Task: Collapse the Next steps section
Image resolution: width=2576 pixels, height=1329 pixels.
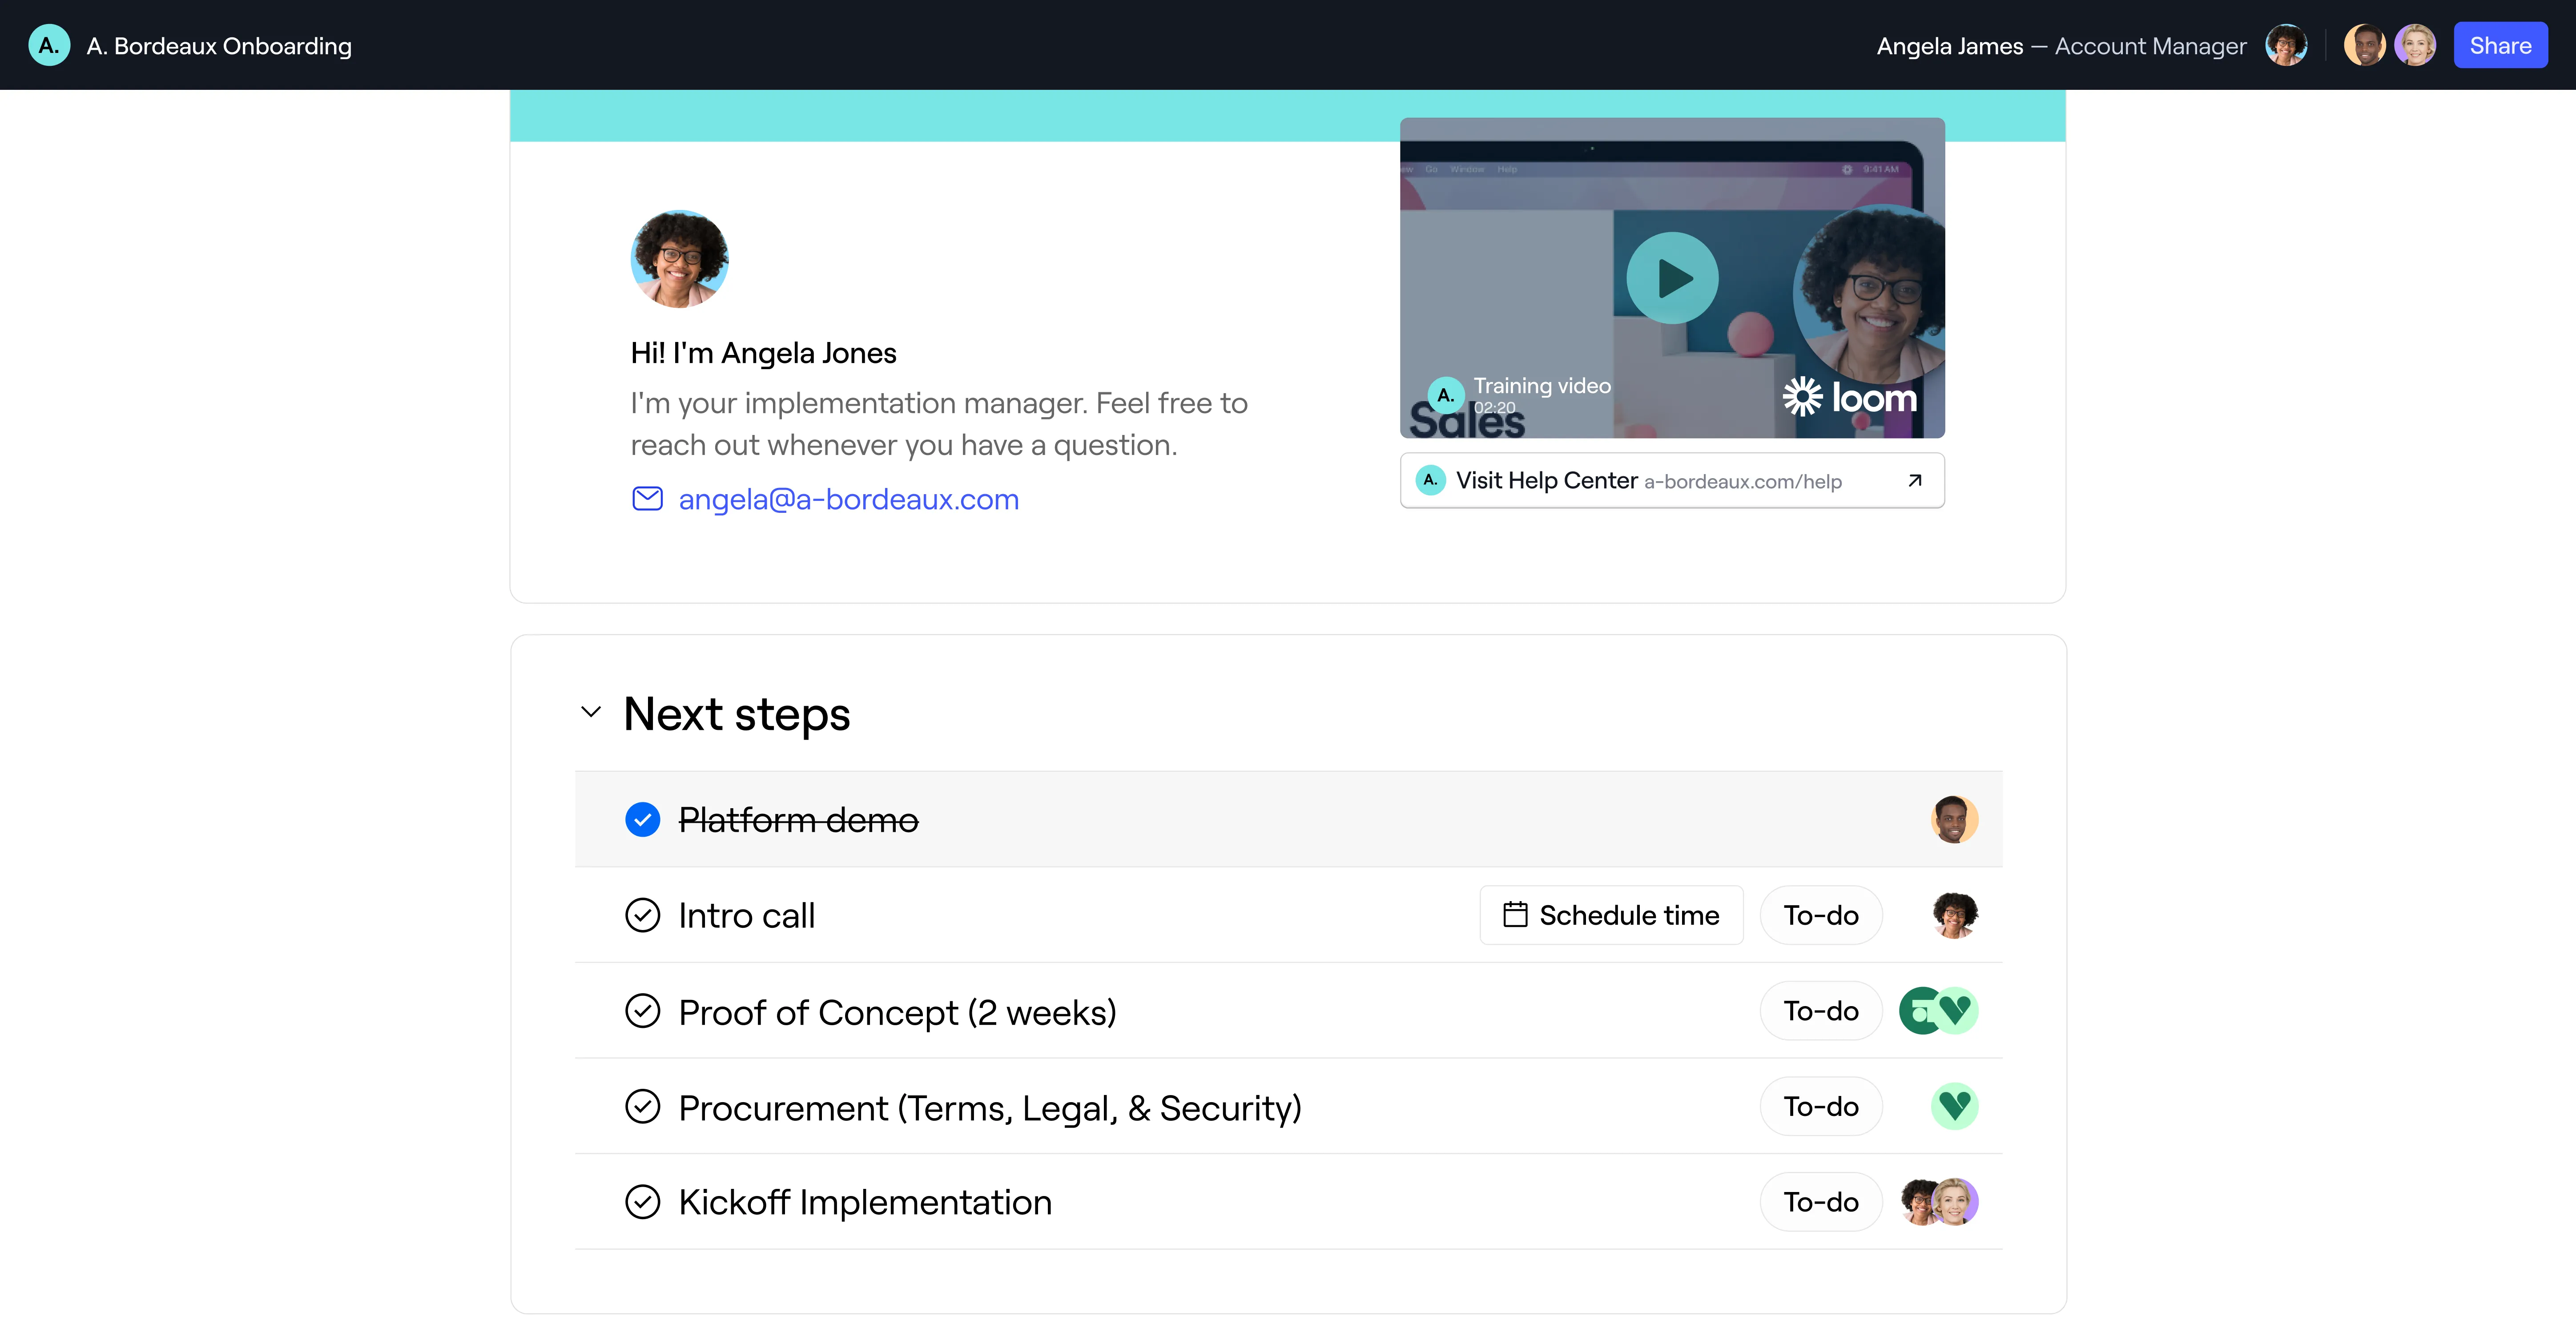Action: click(591, 713)
